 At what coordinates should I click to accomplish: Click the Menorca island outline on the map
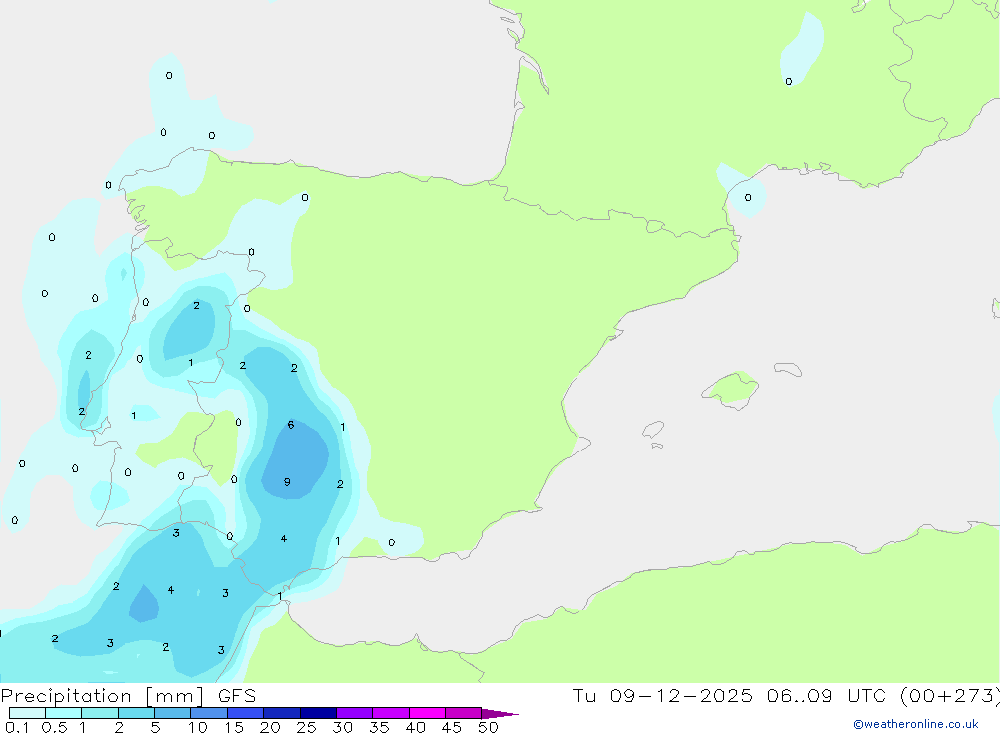click(x=788, y=369)
